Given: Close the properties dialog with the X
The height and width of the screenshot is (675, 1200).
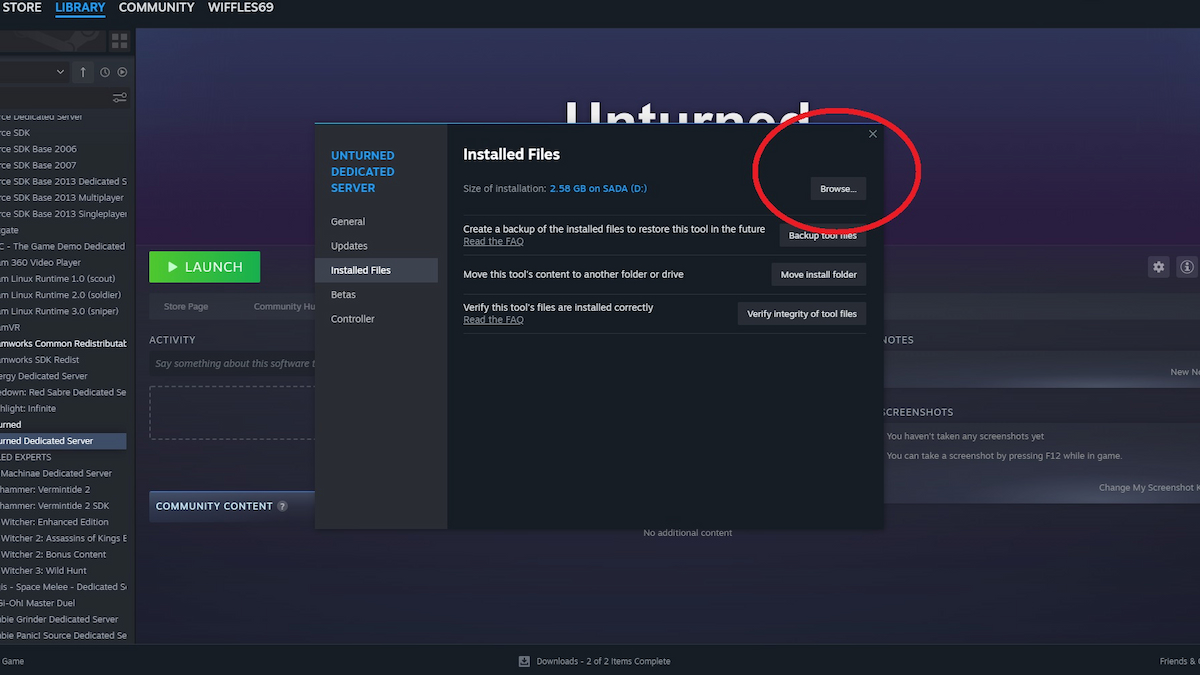Looking at the screenshot, I should point(872,134).
